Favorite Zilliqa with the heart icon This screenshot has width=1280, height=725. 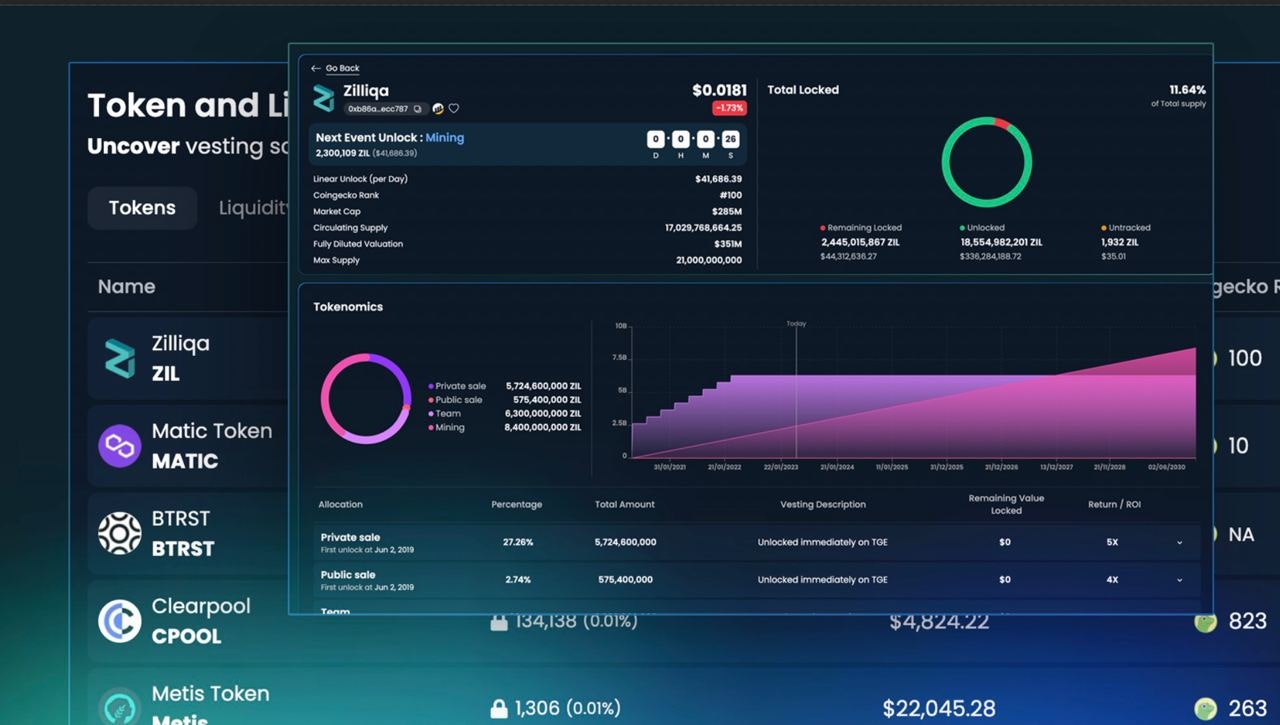(454, 109)
